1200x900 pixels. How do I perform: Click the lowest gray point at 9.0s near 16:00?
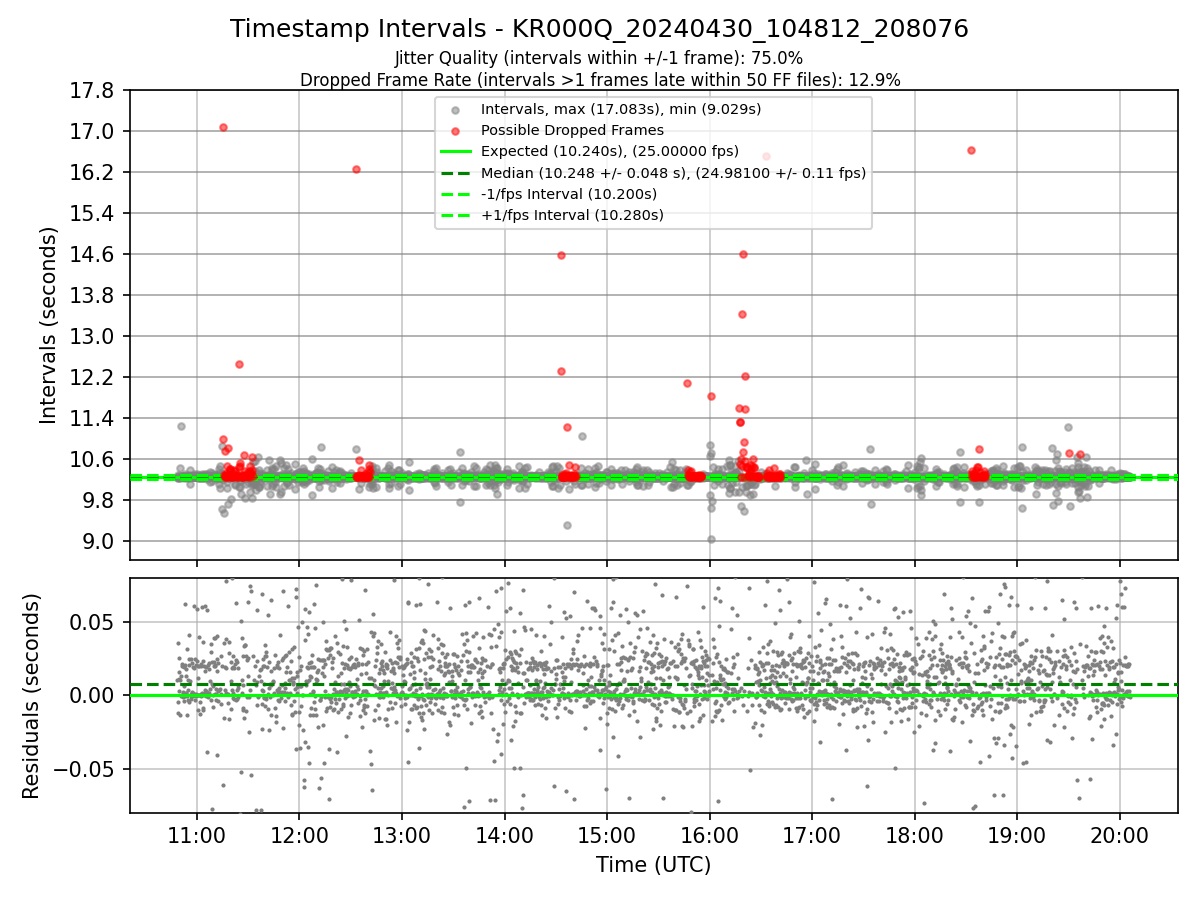[x=711, y=539]
